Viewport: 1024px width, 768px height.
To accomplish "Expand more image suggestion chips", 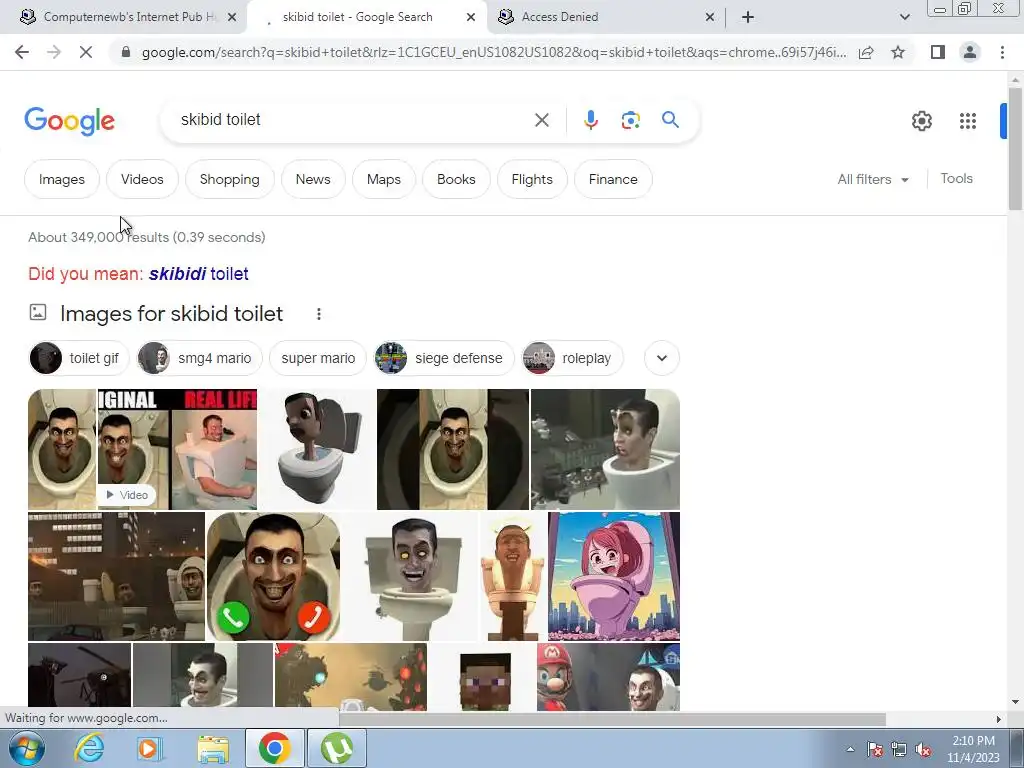I will [x=662, y=358].
